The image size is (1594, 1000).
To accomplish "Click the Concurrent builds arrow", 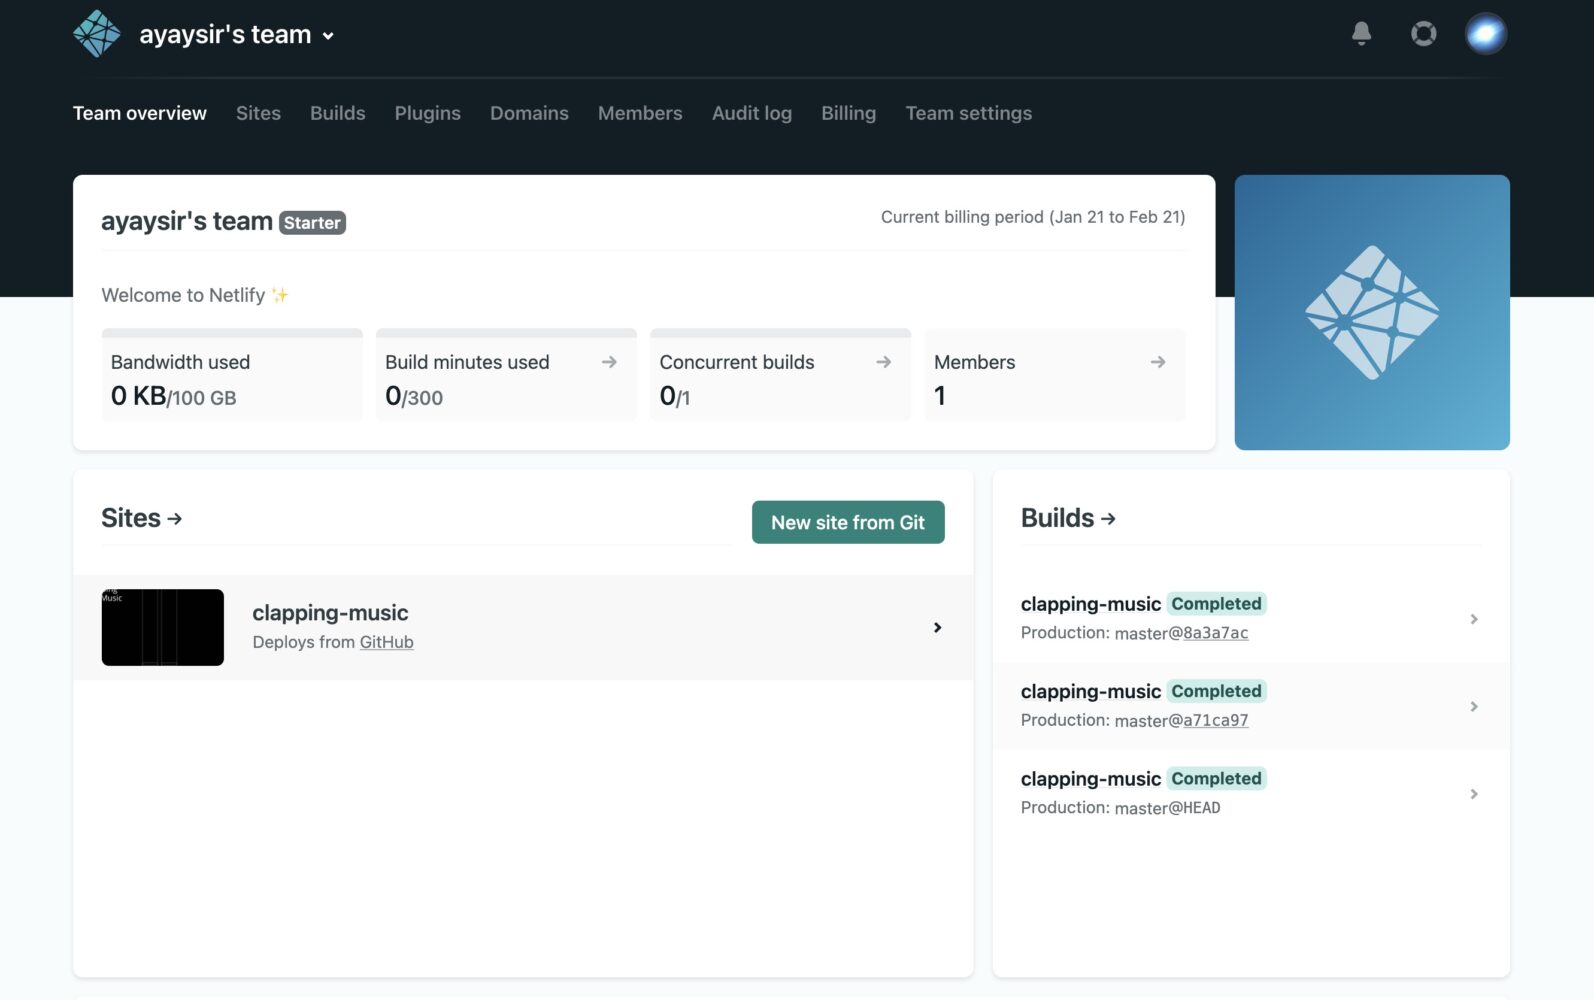I will [x=883, y=362].
